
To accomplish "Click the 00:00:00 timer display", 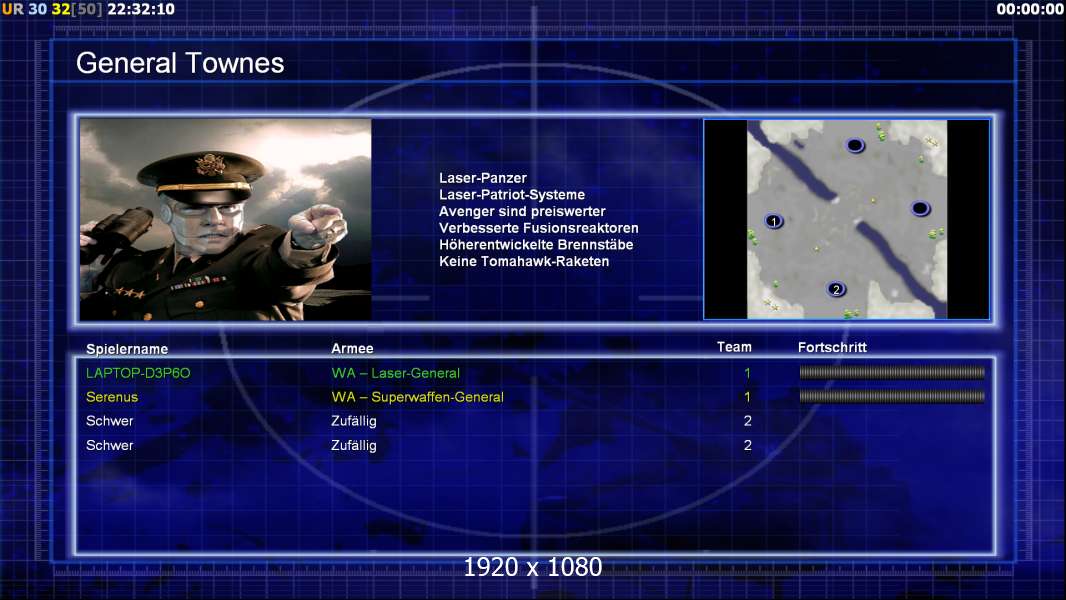I will click(1030, 9).
